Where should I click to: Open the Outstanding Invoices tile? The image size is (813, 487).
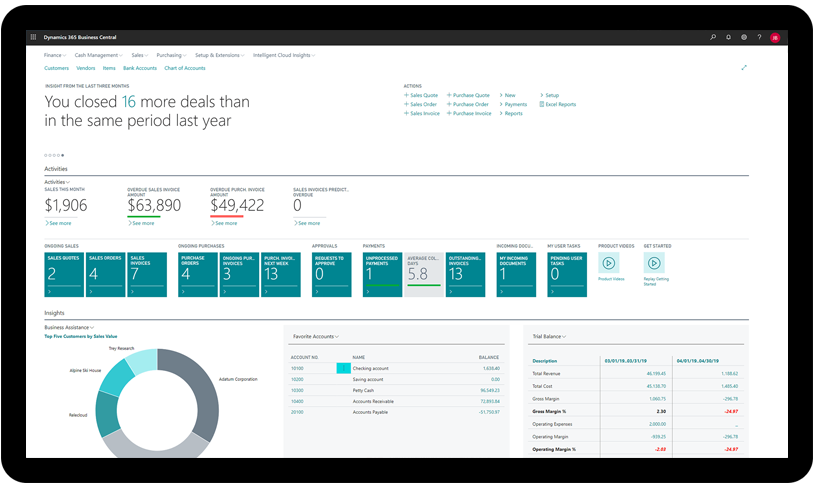(x=466, y=275)
